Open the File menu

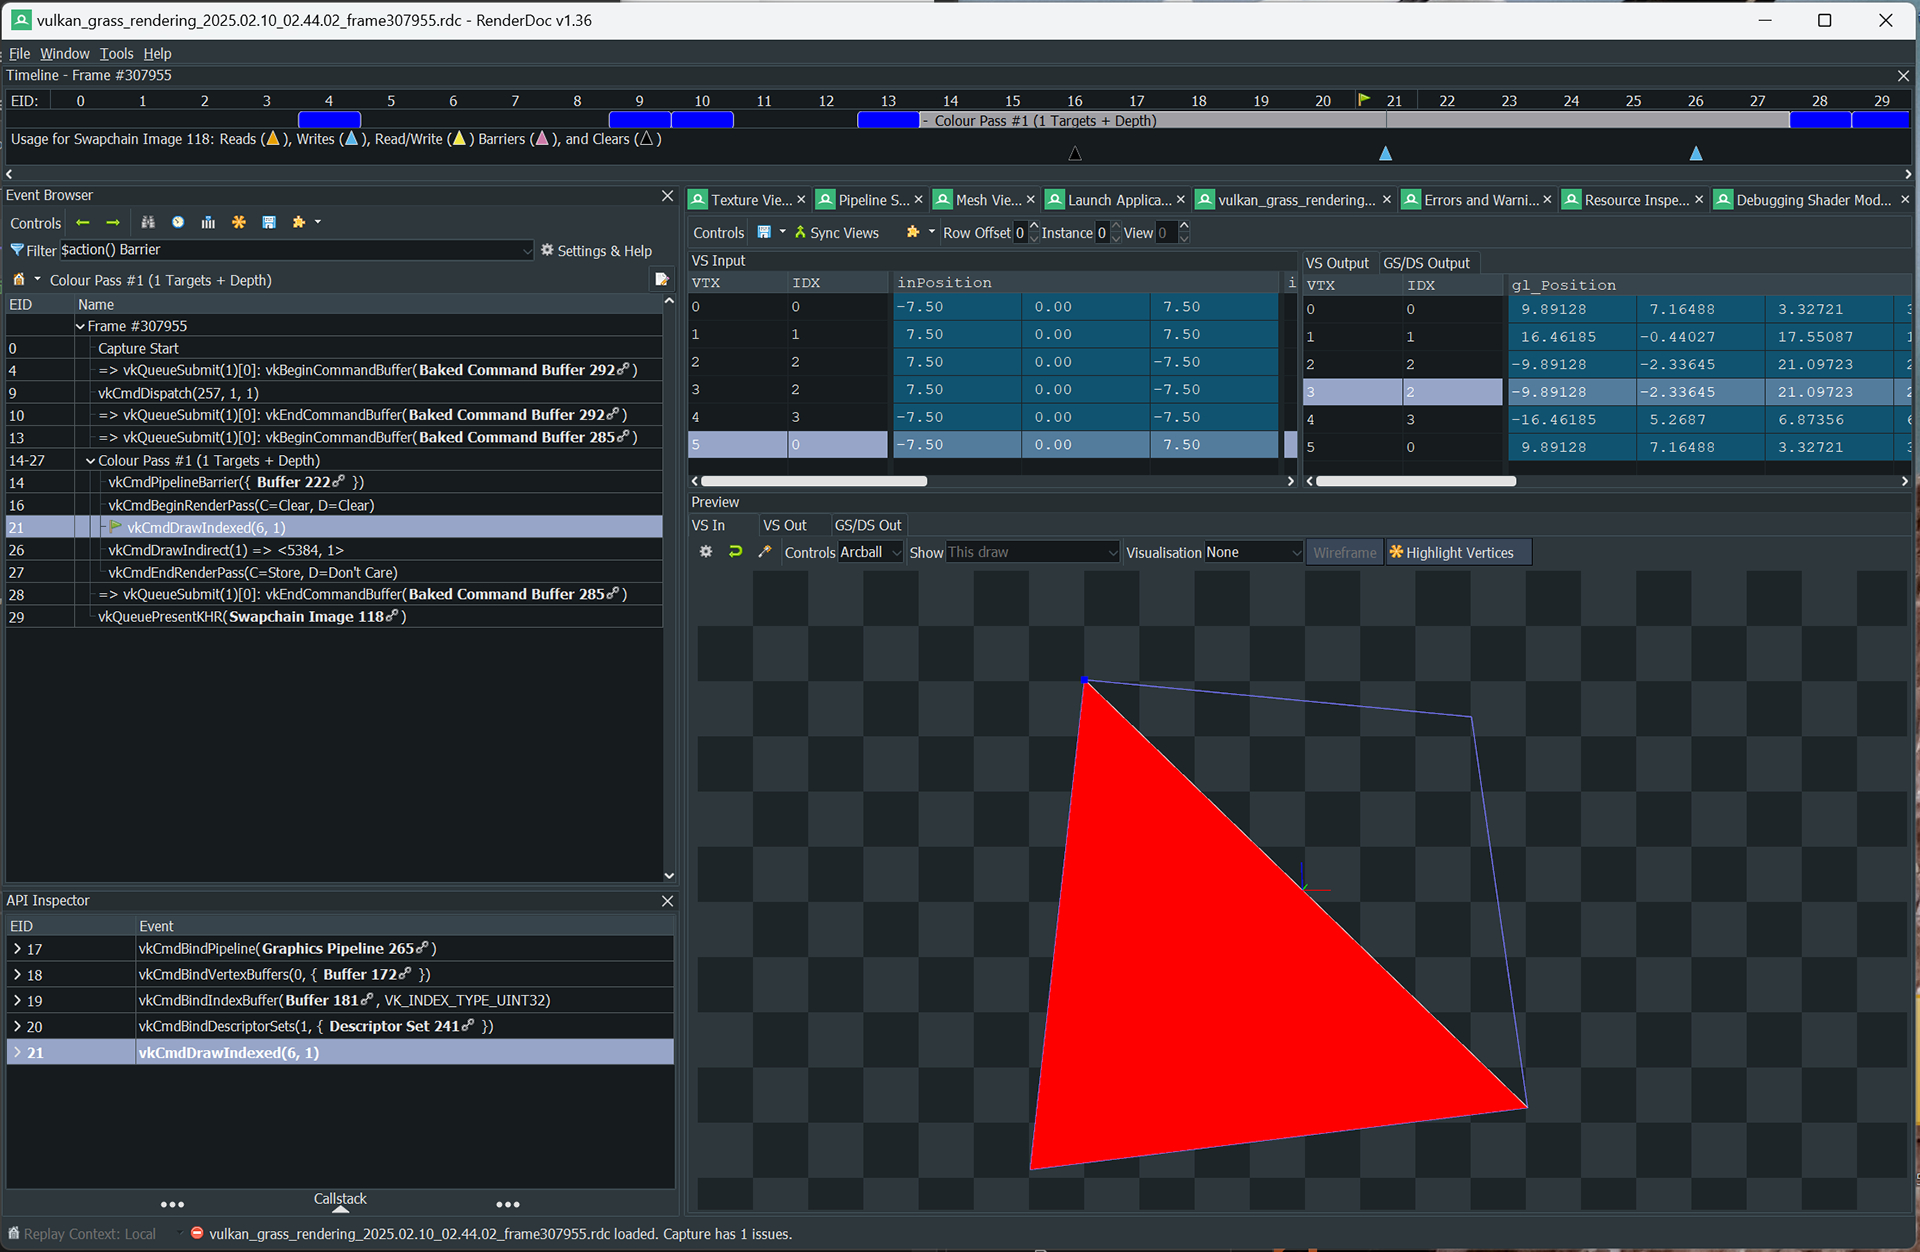19,54
